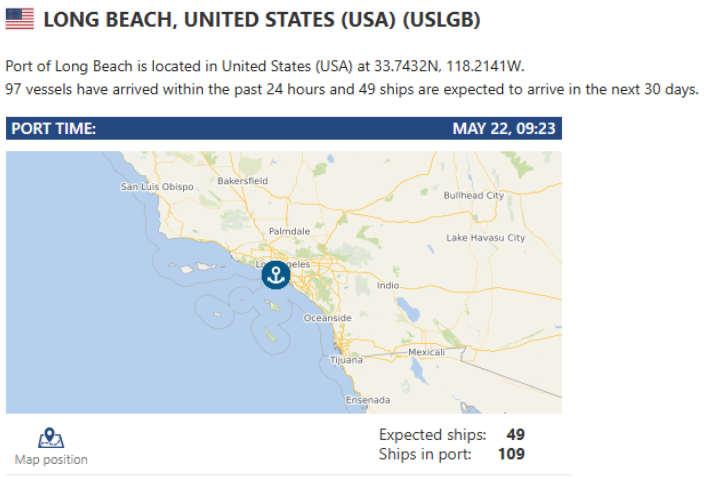The height and width of the screenshot is (491, 709).
Task: Click Indio label on the map
Action: click(x=388, y=285)
